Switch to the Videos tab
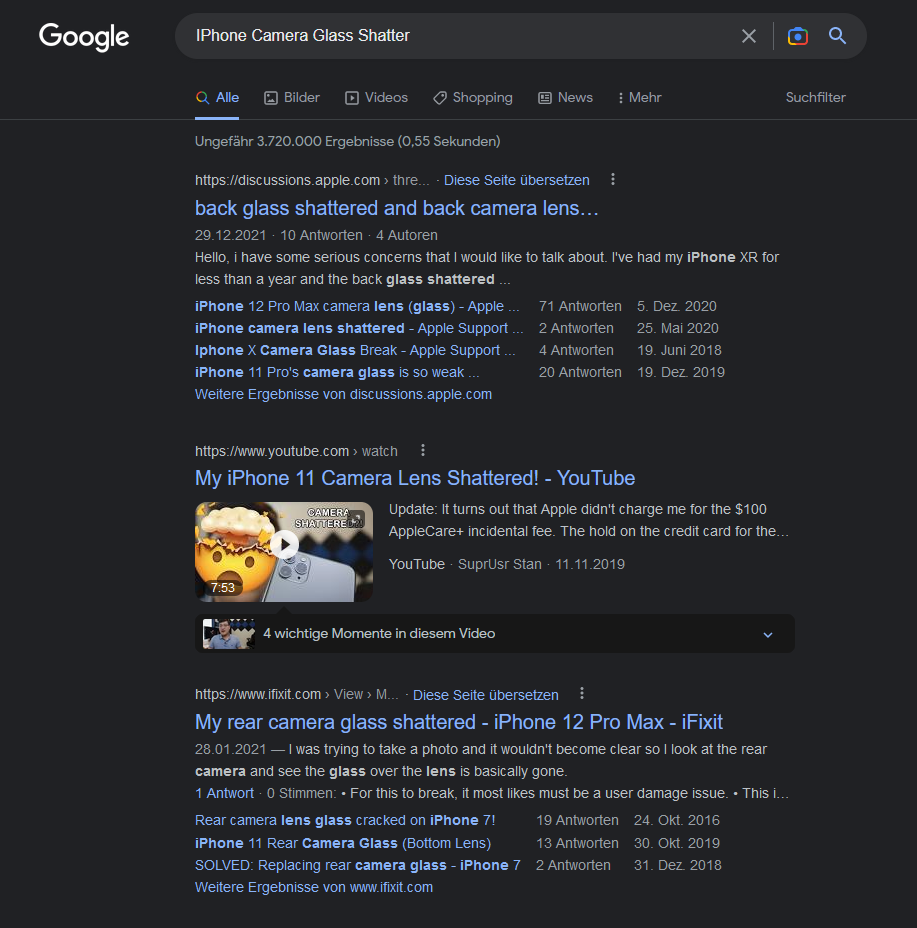Screen dimensions: 917x928 [x=377, y=98]
